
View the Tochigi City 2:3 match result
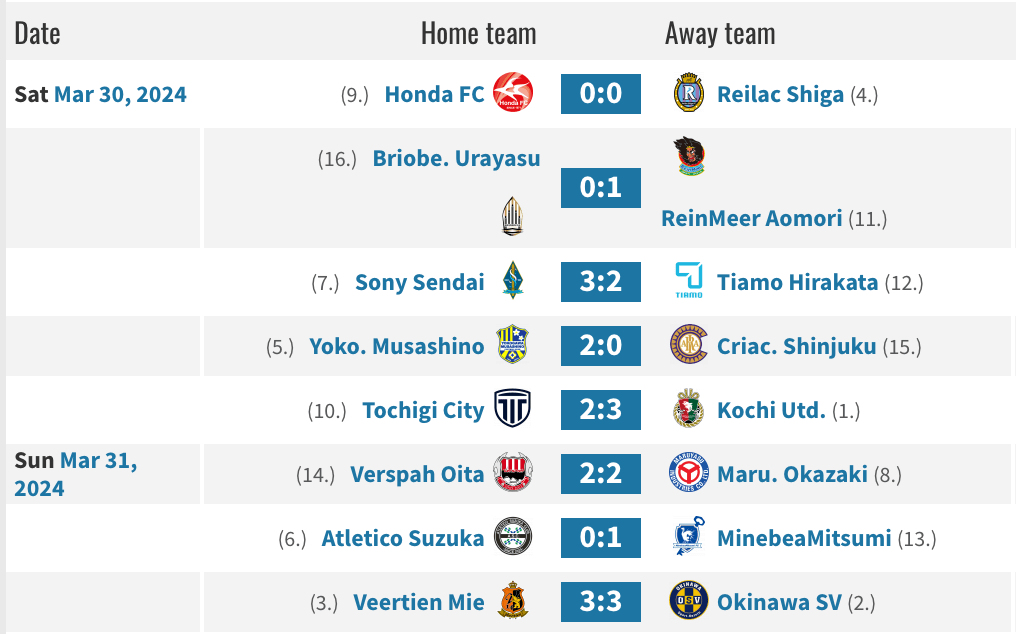pos(601,409)
